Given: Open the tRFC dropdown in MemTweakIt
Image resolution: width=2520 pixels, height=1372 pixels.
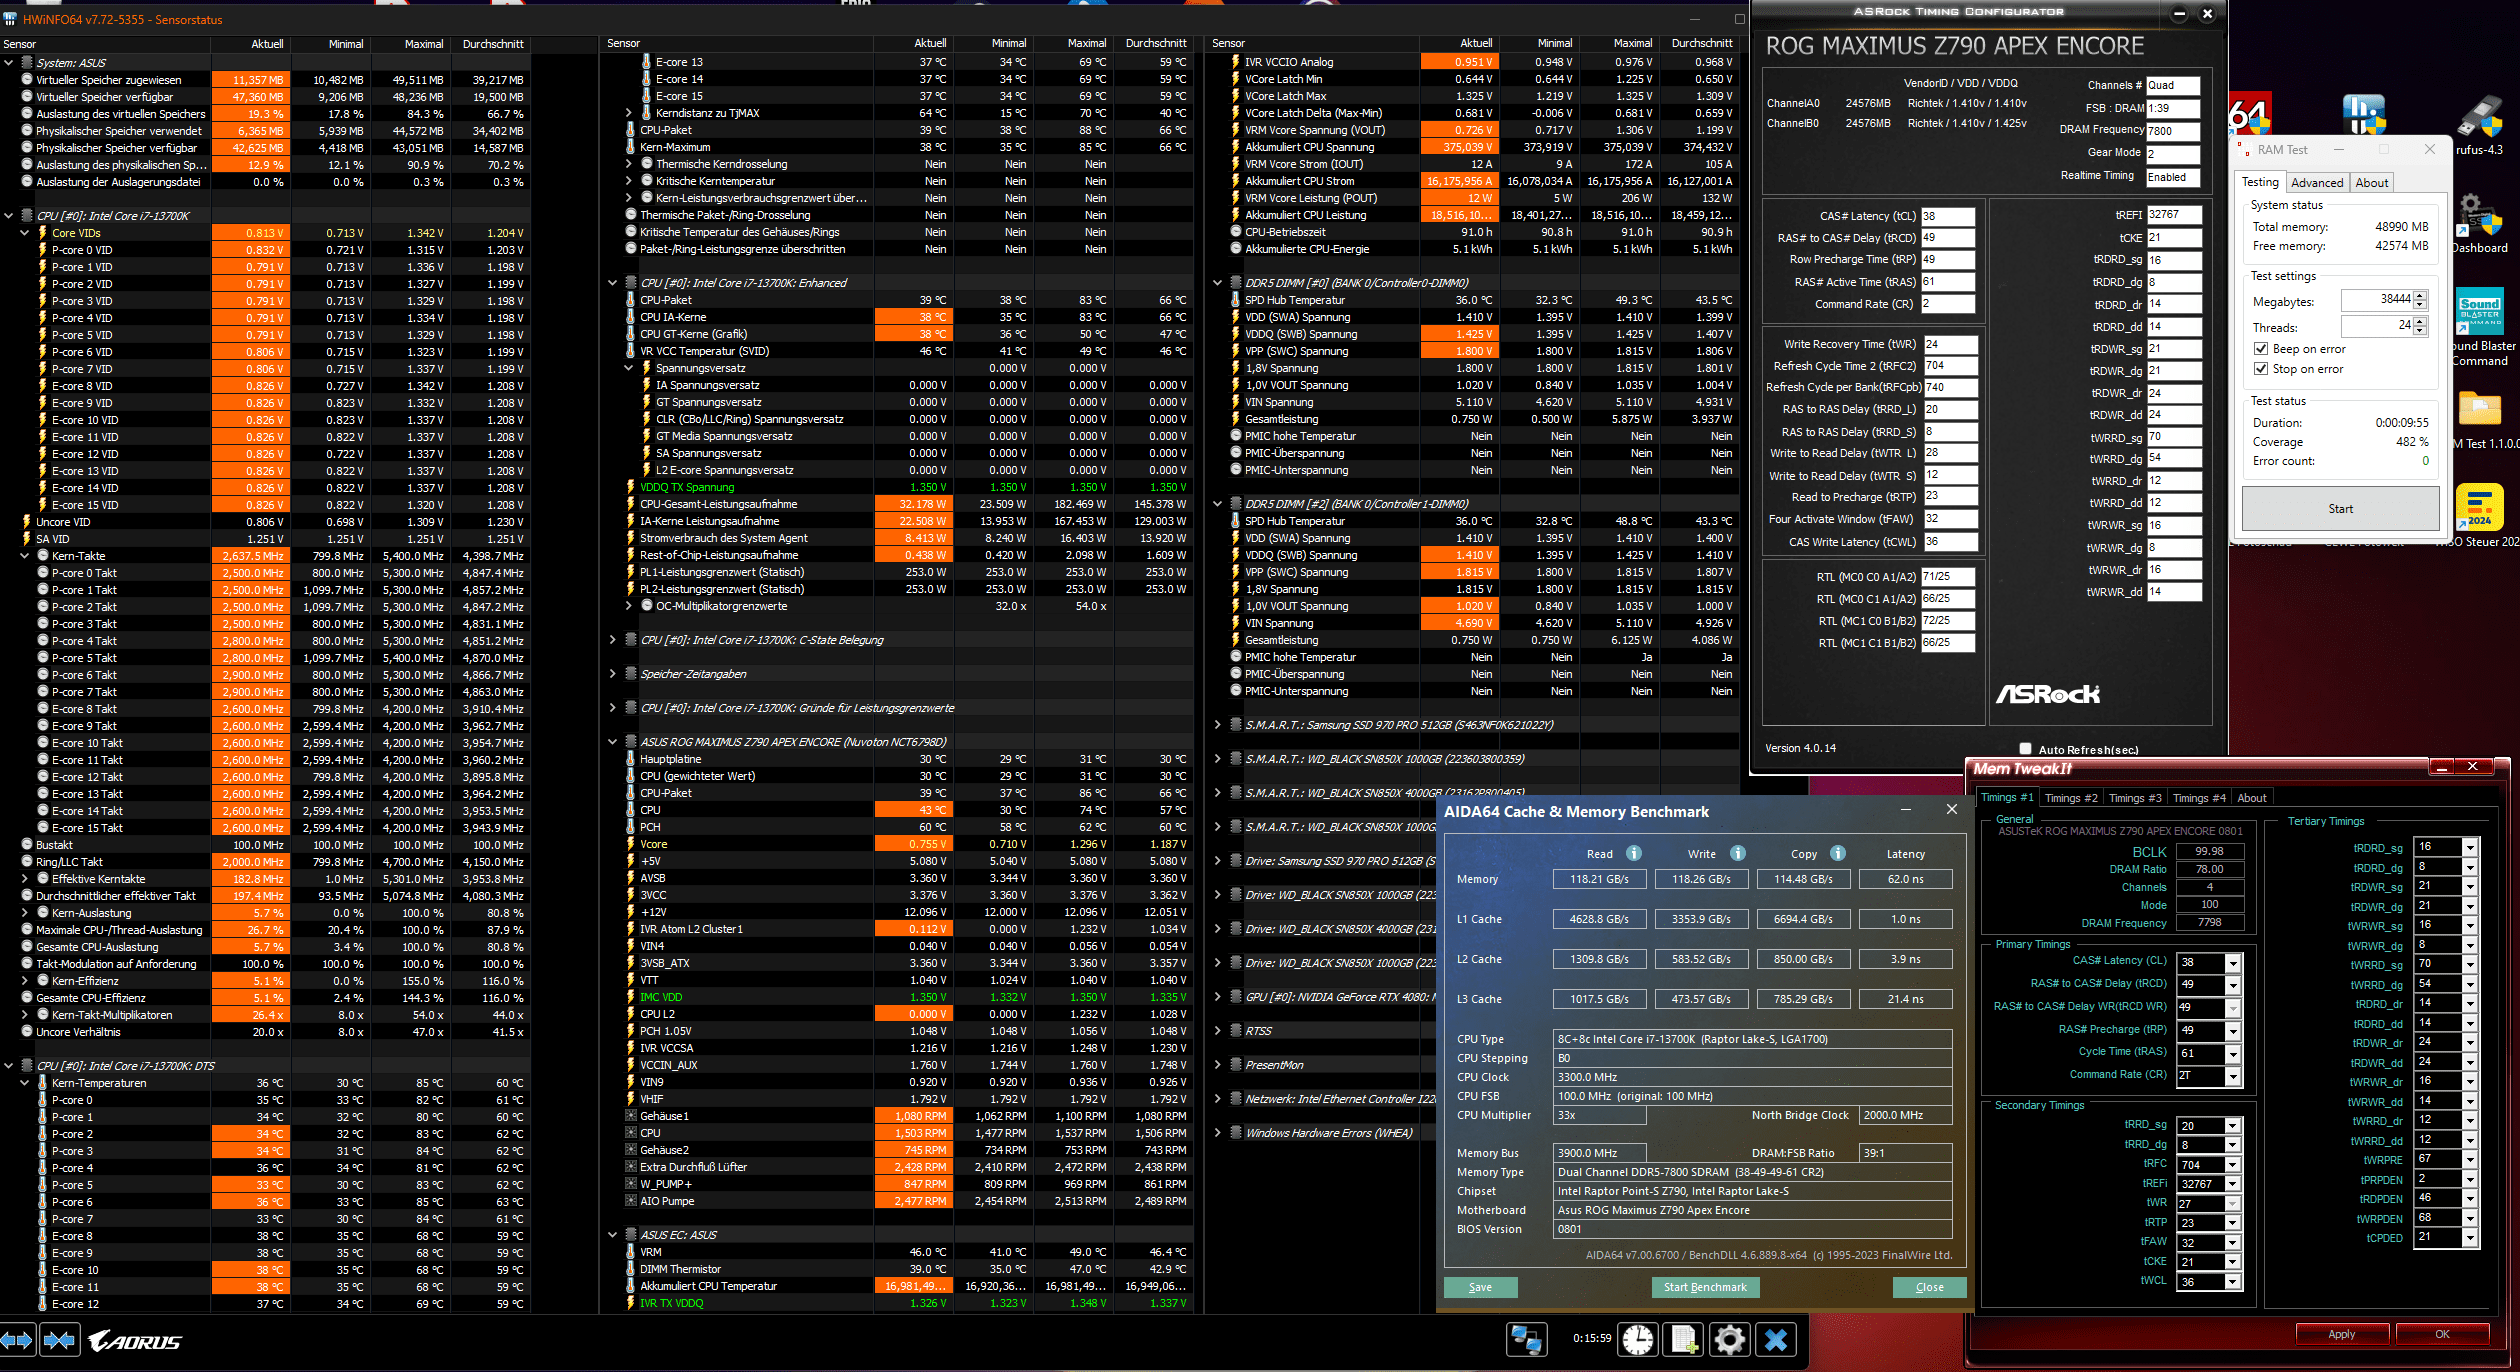Looking at the screenshot, I should click(2232, 1165).
